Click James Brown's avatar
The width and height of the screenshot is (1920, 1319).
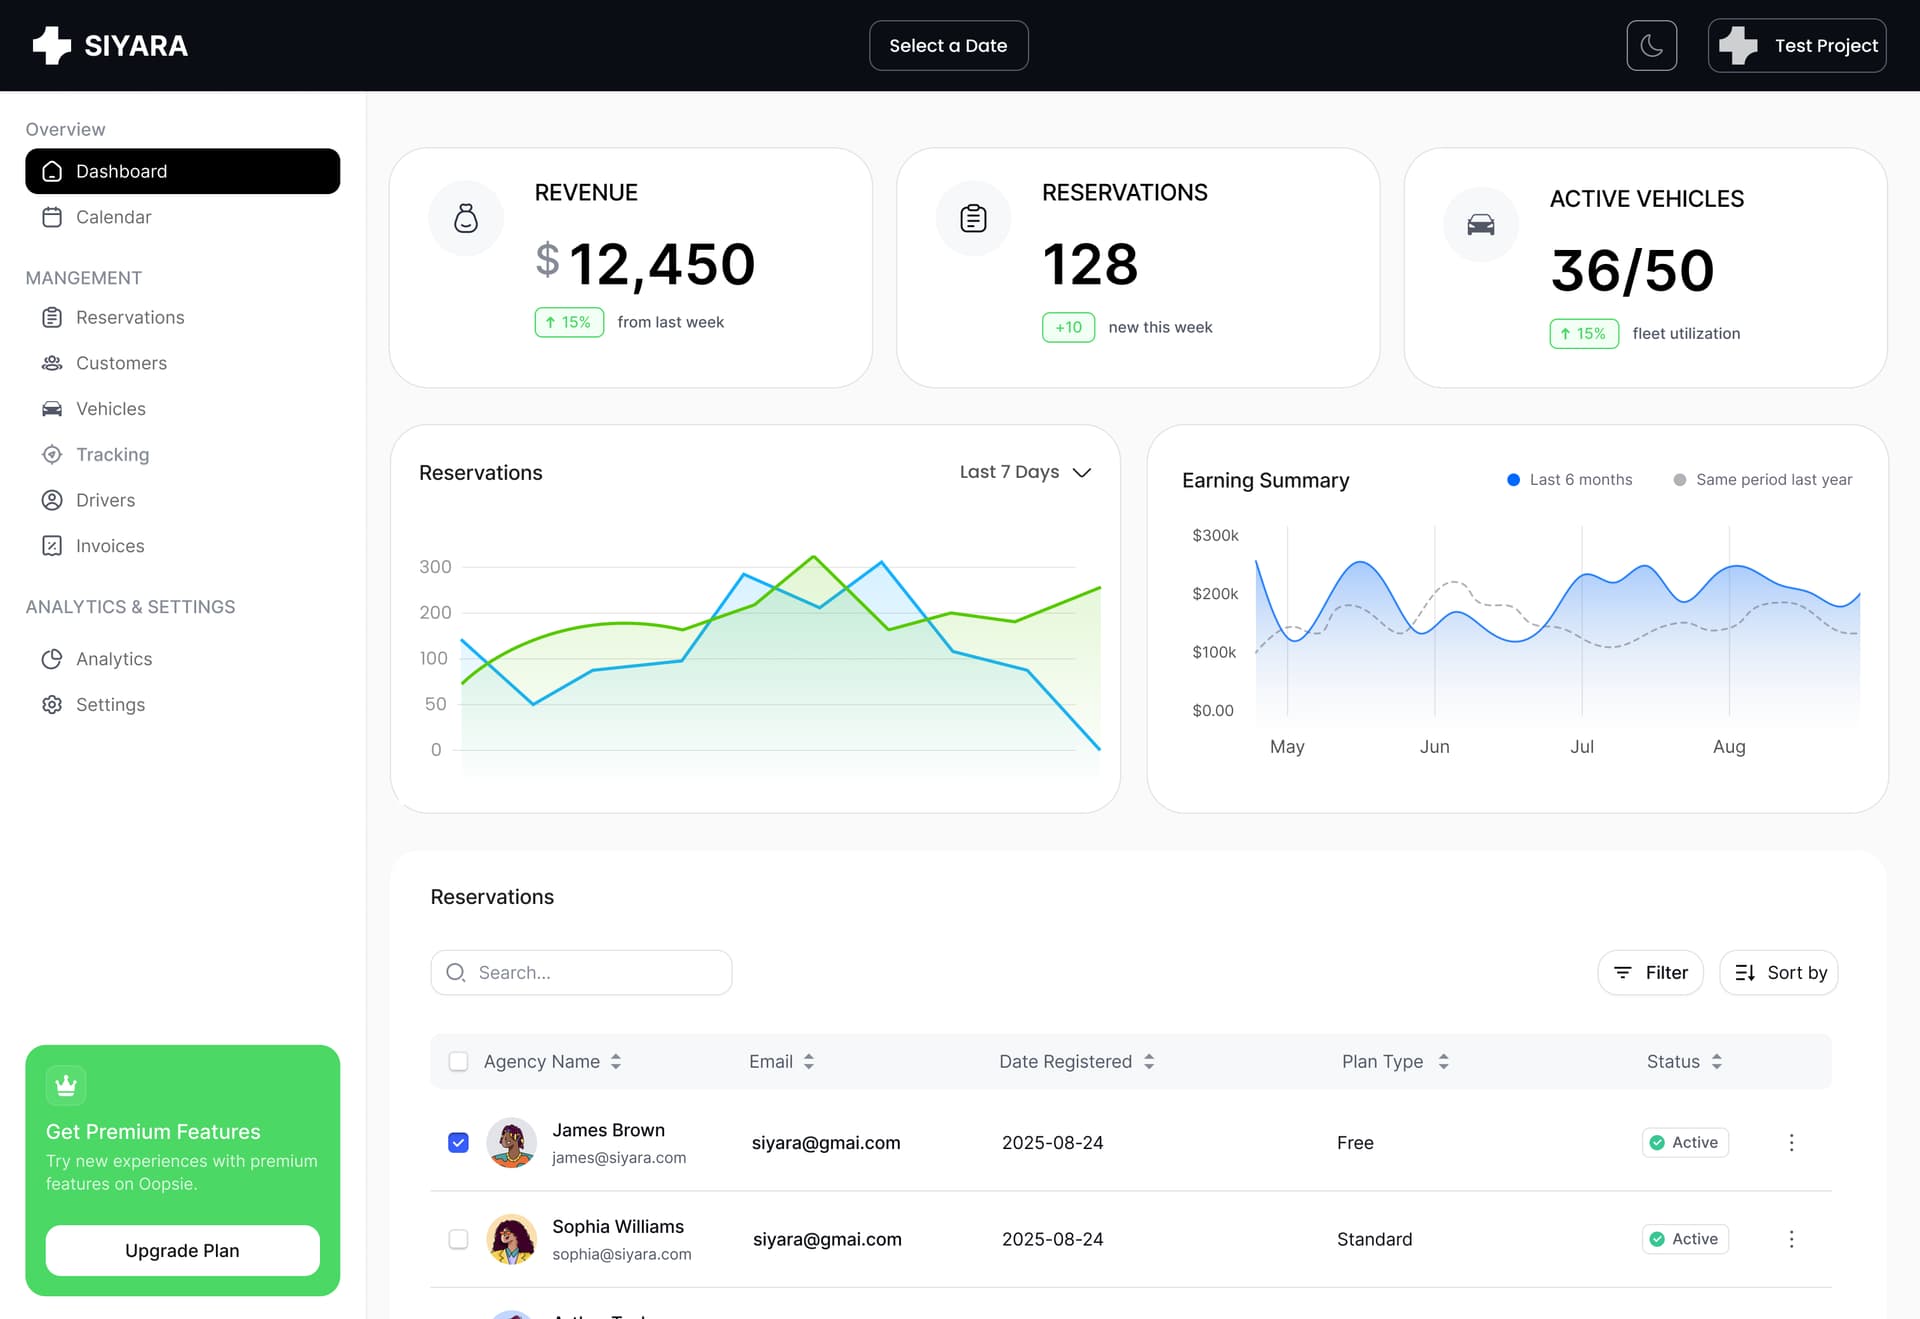point(511,1142)
